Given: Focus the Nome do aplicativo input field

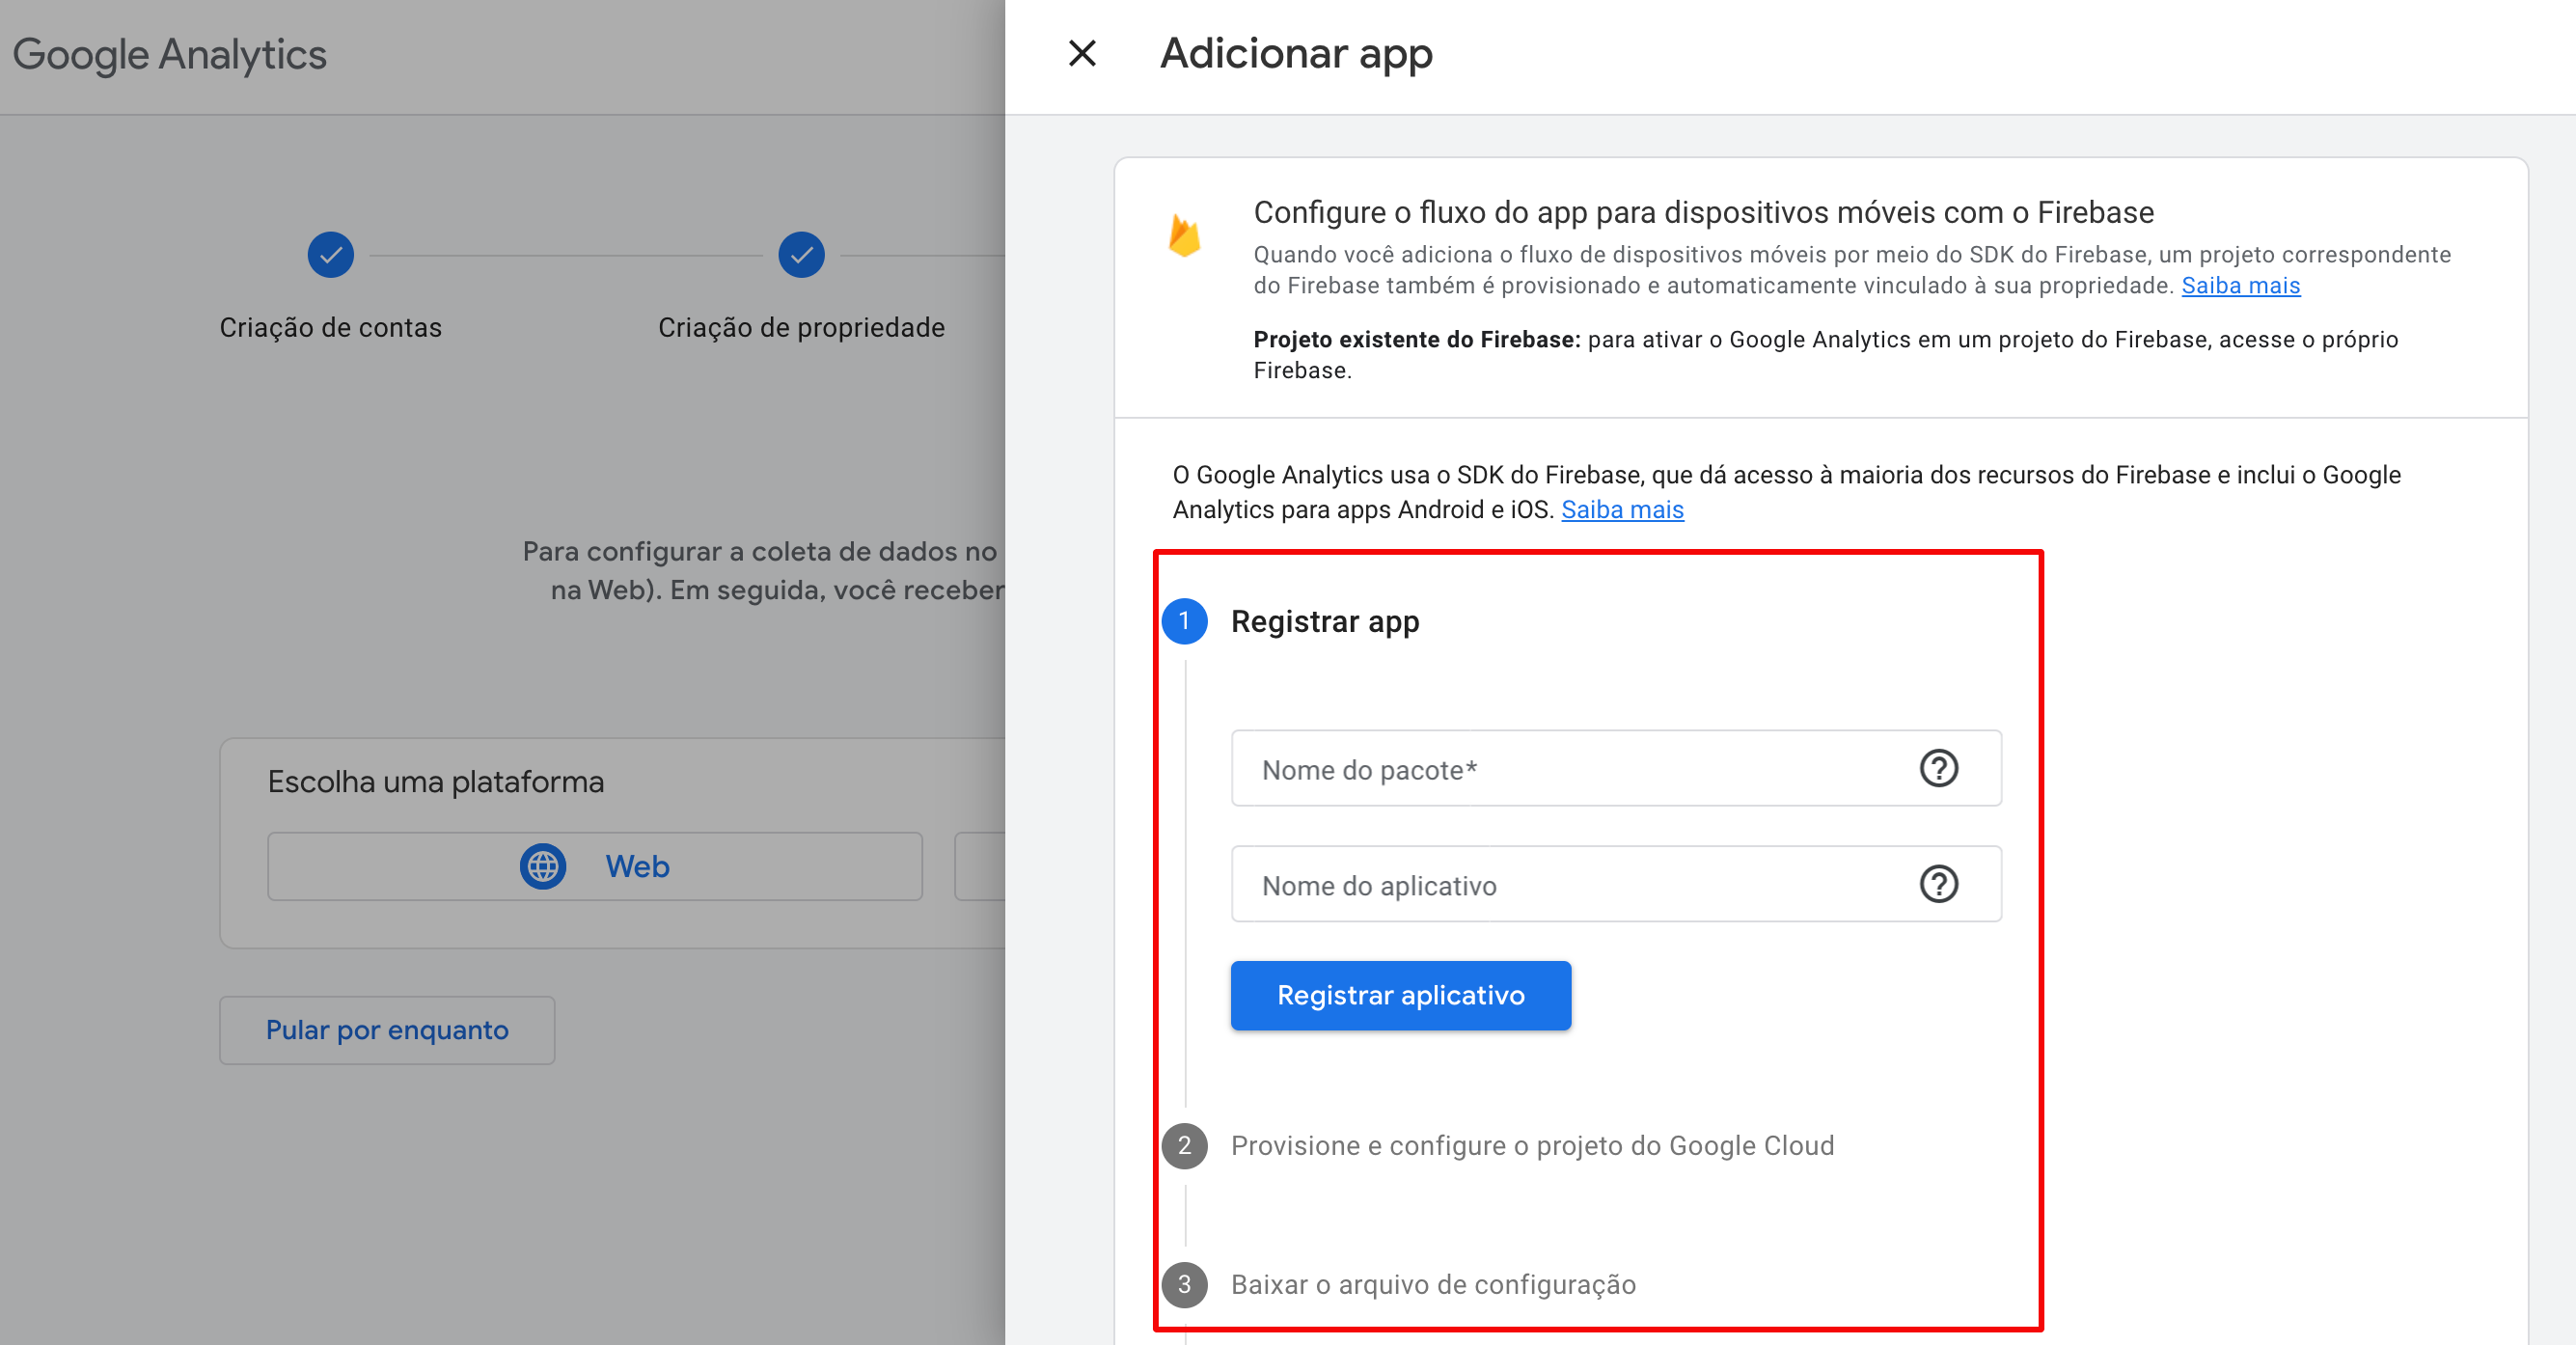Looking at the screenshot, I should (x=1570, y=885).
